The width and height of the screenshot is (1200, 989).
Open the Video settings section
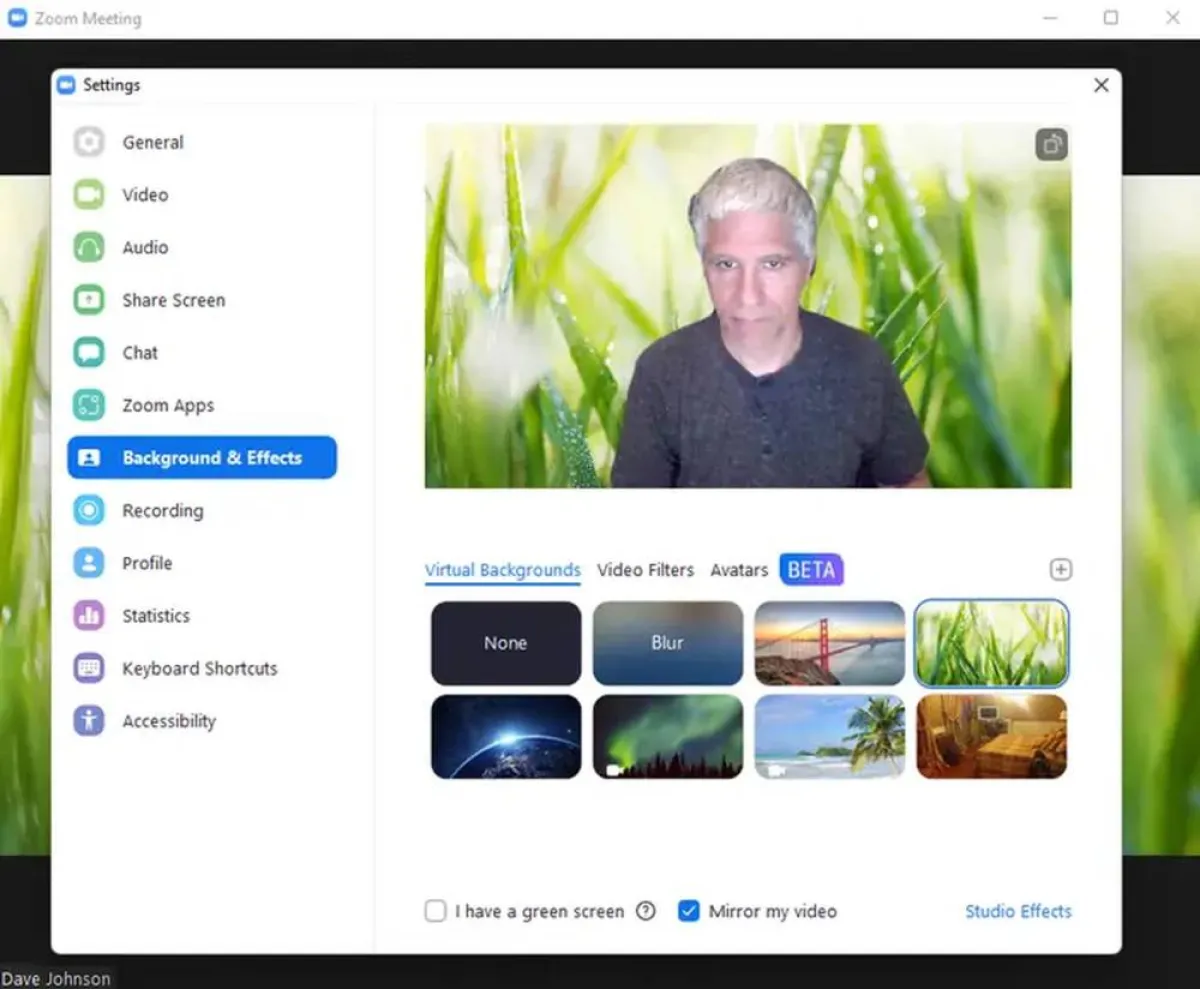click(x=144, y=194)
